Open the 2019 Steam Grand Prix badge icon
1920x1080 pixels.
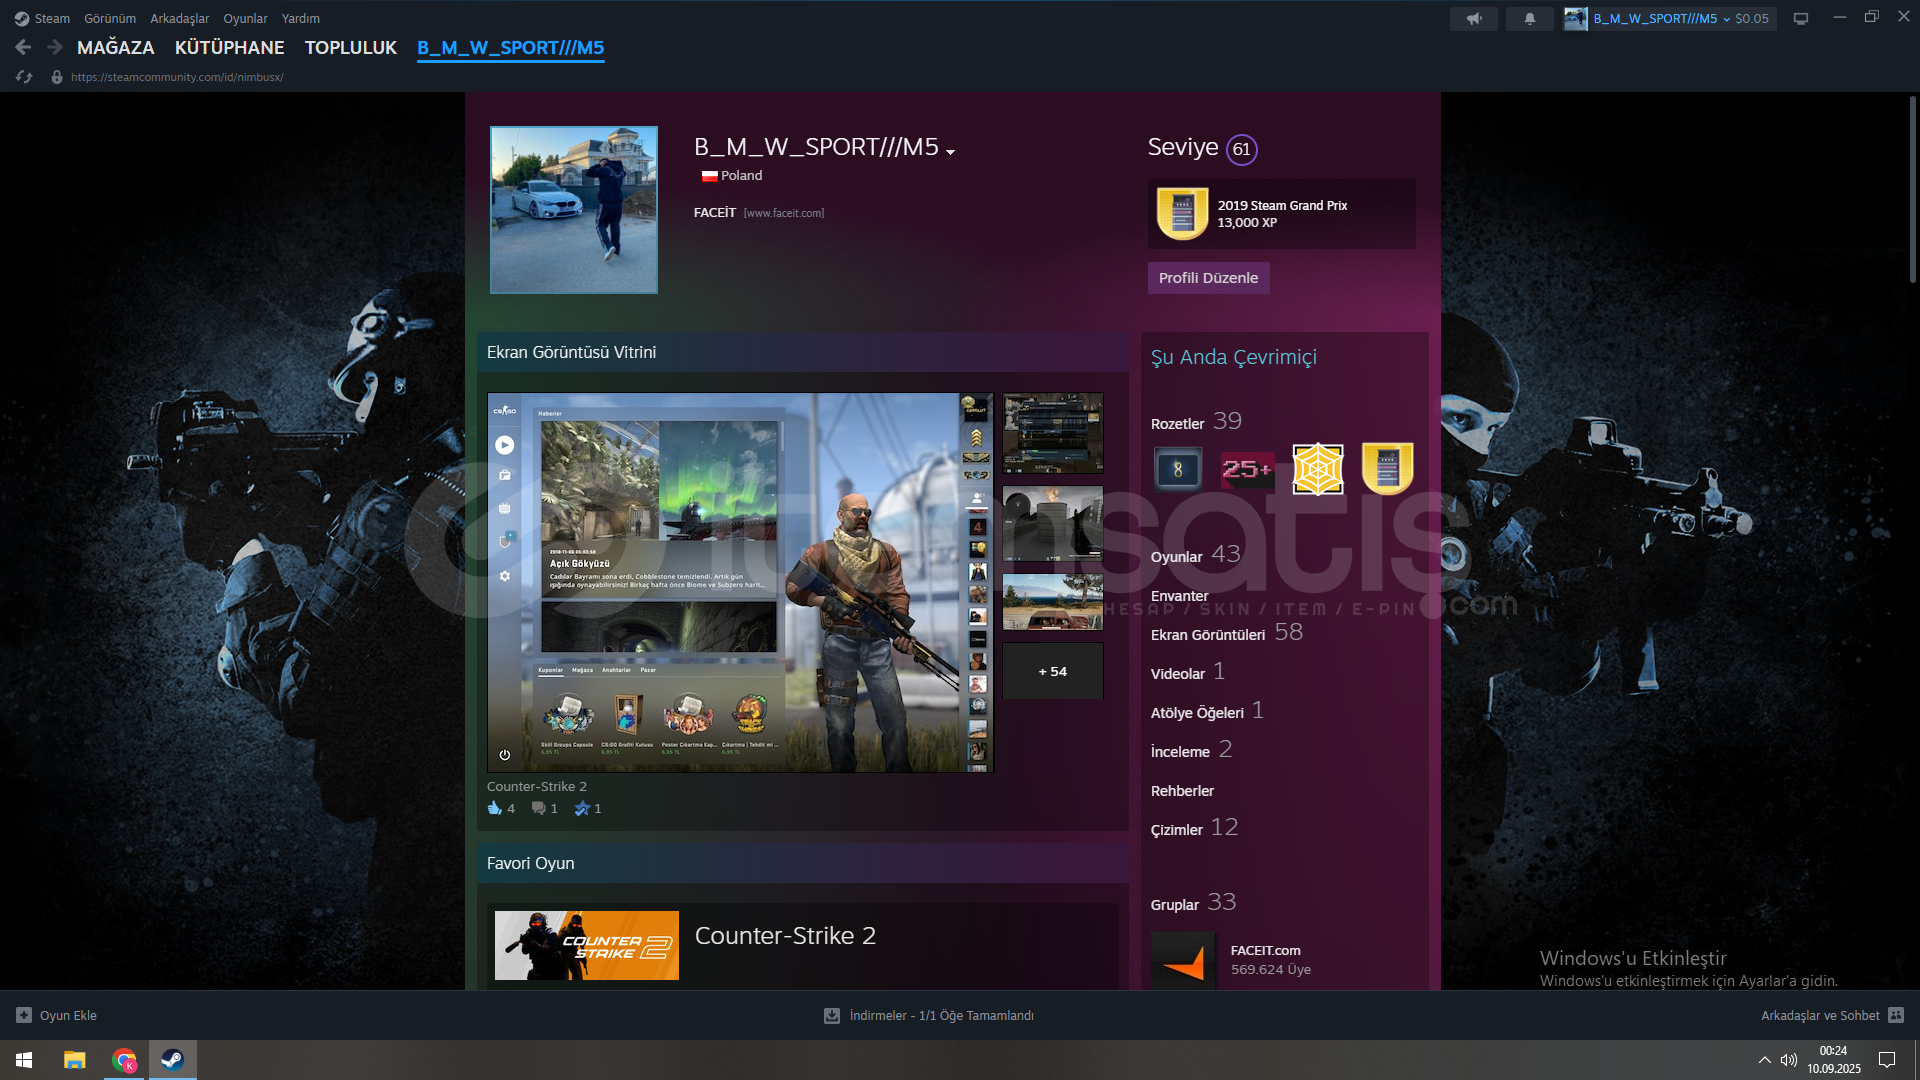(x=1182, y=213)
